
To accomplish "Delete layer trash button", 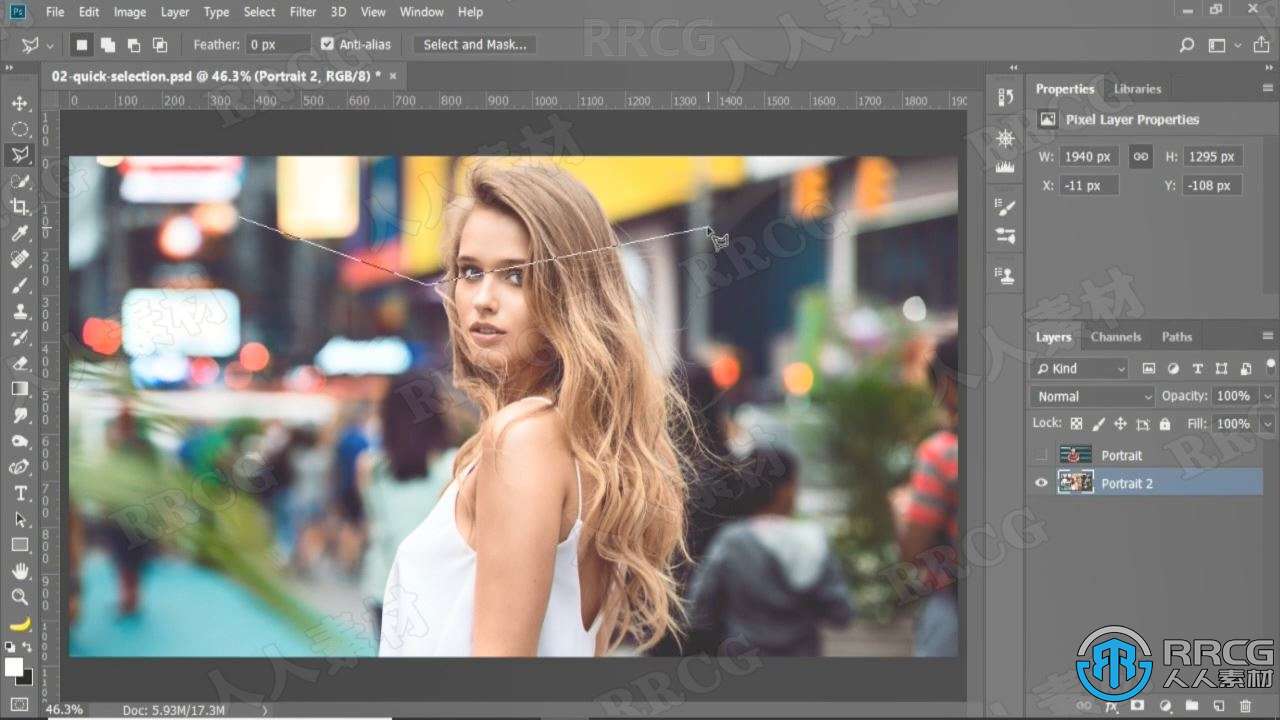I will (1246, 706).
